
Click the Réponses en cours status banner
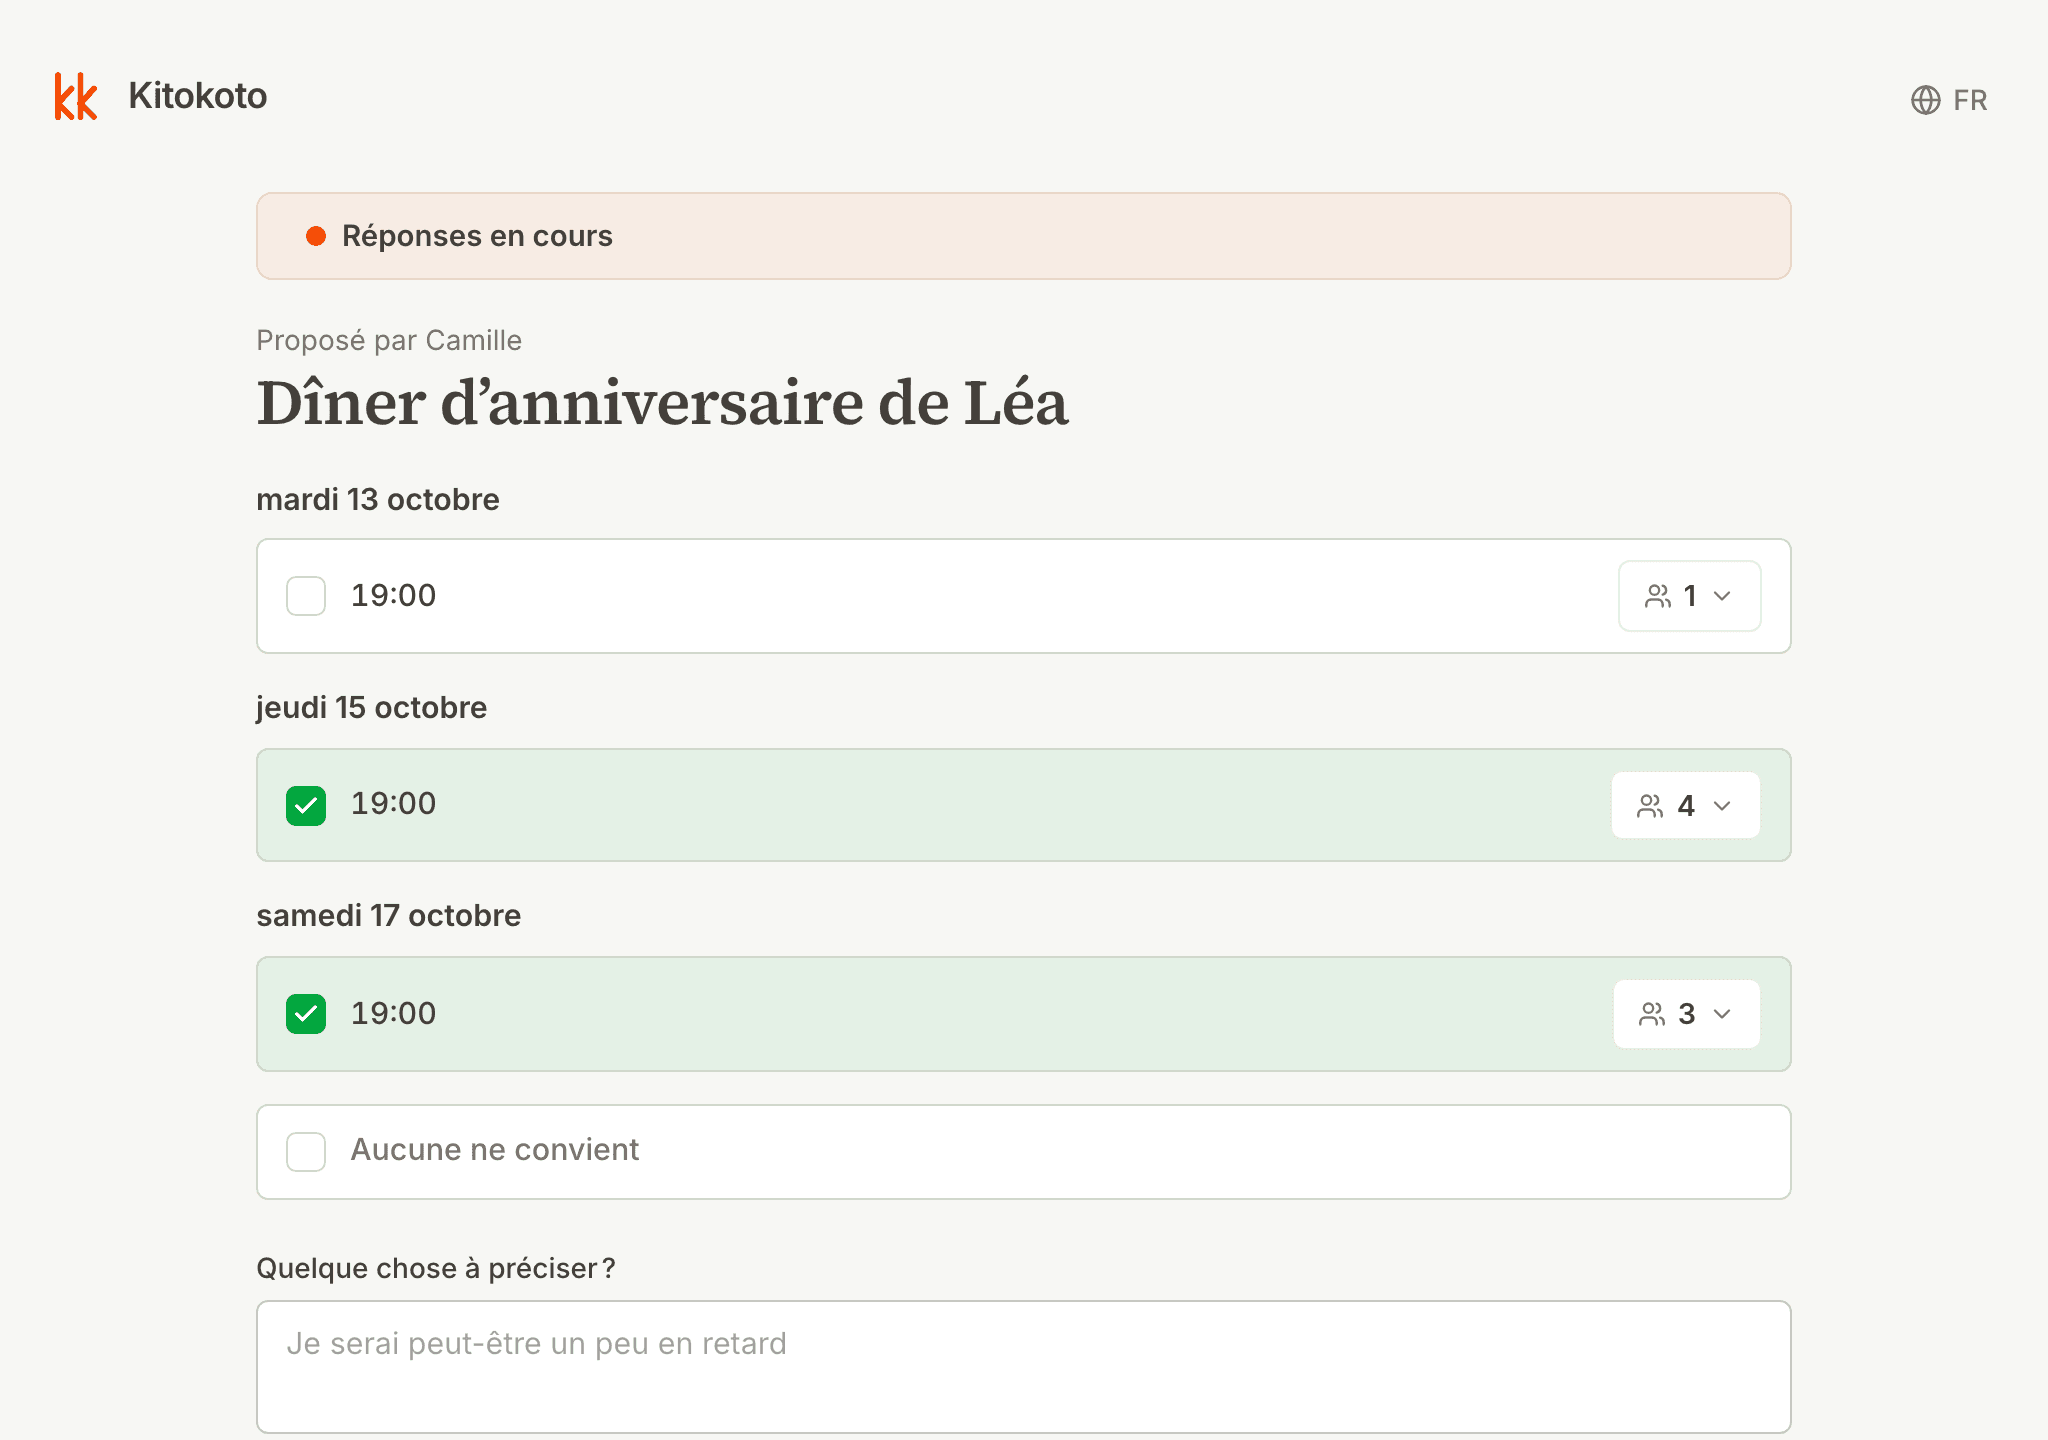tap(1023, 236)
